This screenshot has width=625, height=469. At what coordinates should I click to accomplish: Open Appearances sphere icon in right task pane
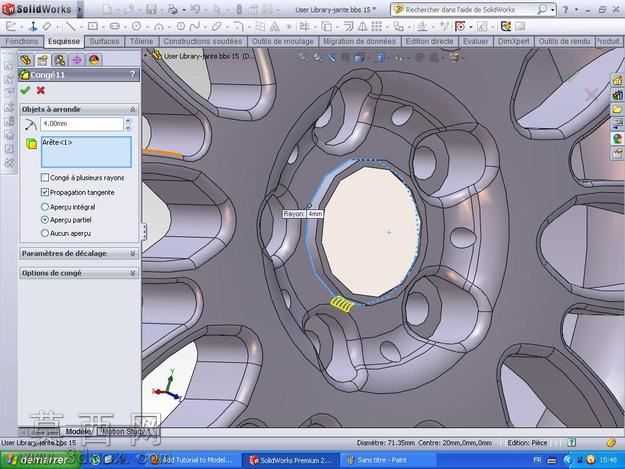click(618, 139)
